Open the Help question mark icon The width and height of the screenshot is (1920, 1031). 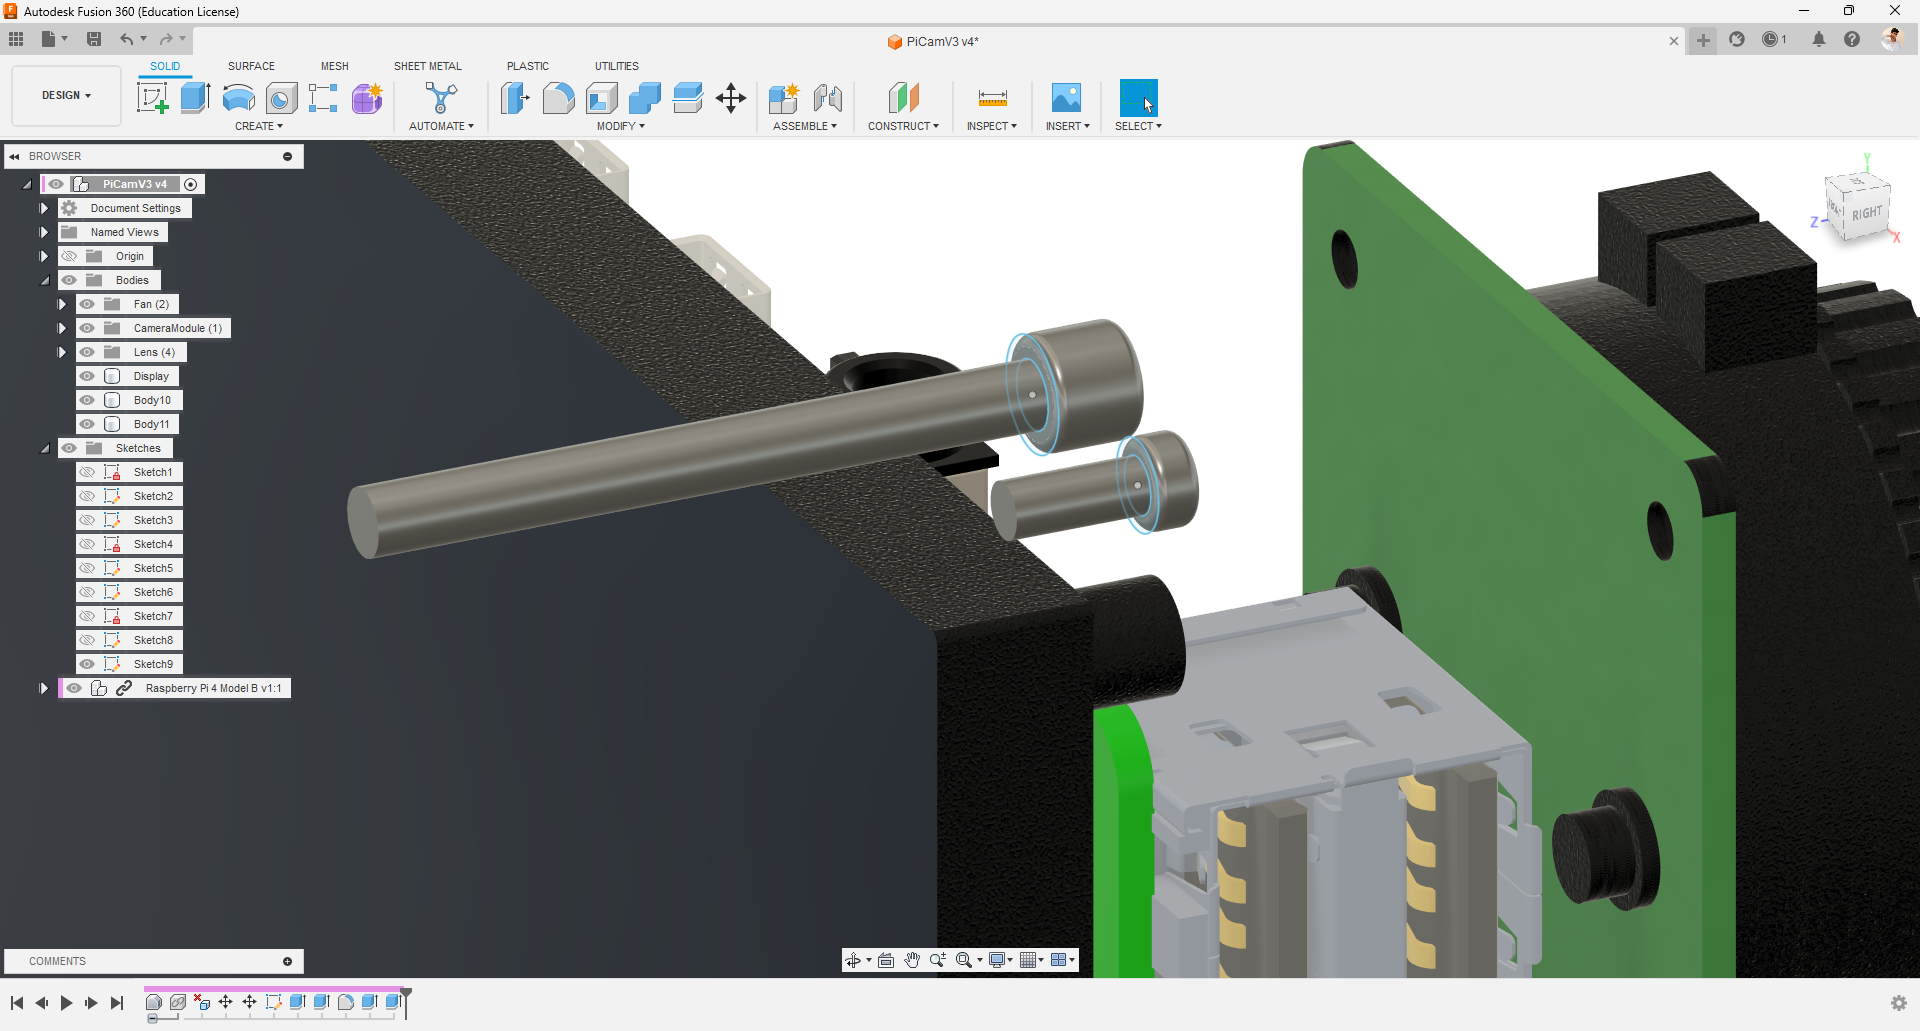tap(1852, 39)
